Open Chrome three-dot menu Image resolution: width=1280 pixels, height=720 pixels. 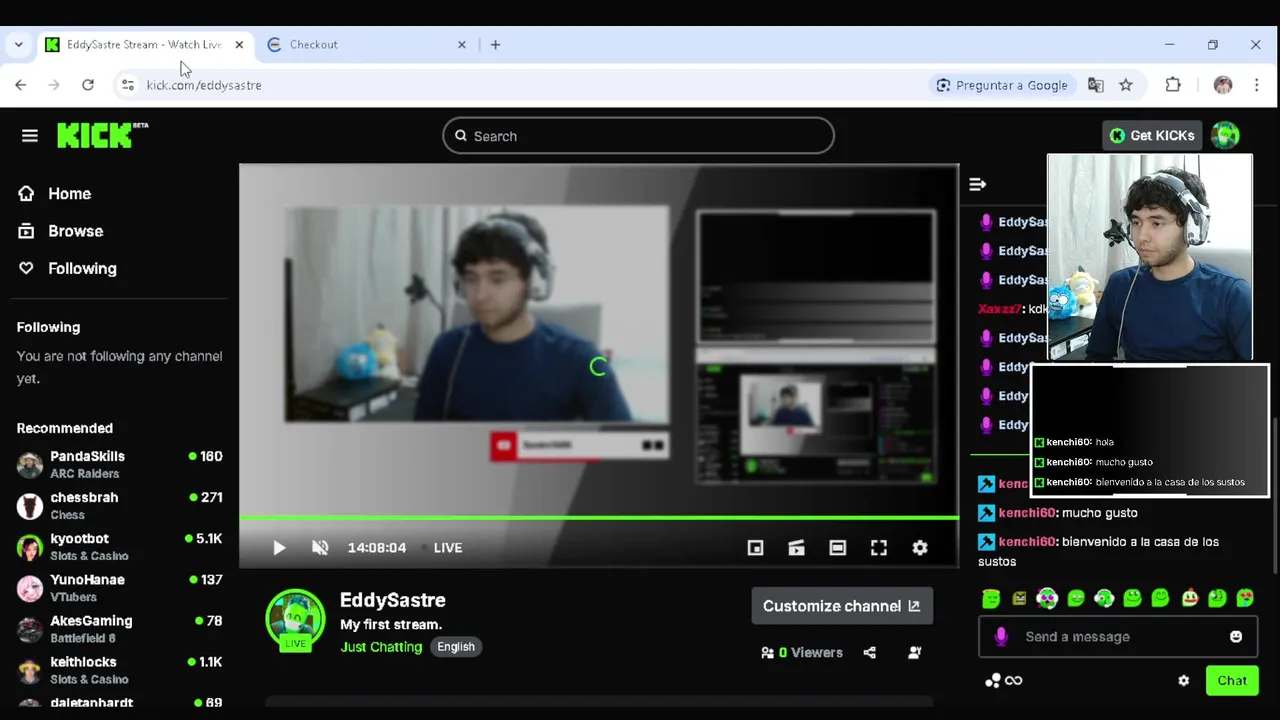(1257, 85)
